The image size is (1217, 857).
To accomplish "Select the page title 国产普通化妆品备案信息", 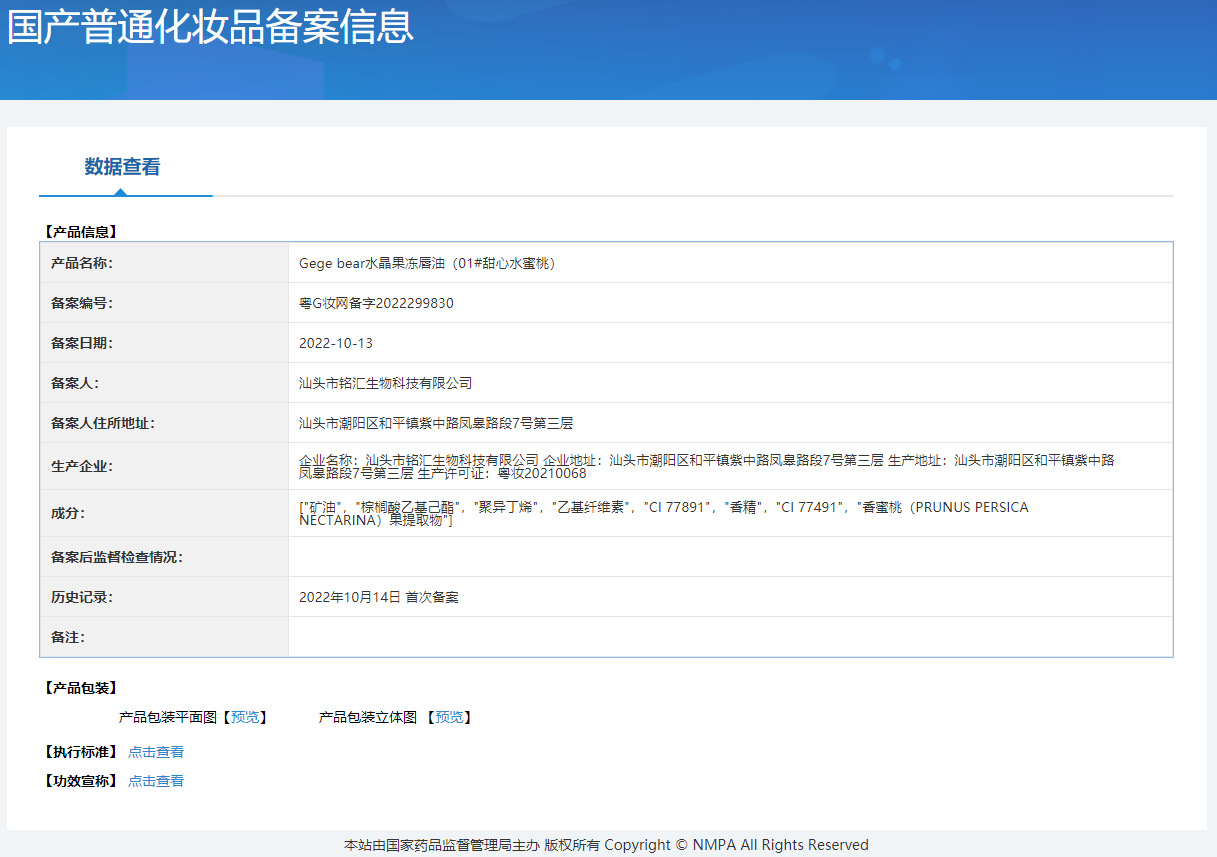I will [211, 26].
